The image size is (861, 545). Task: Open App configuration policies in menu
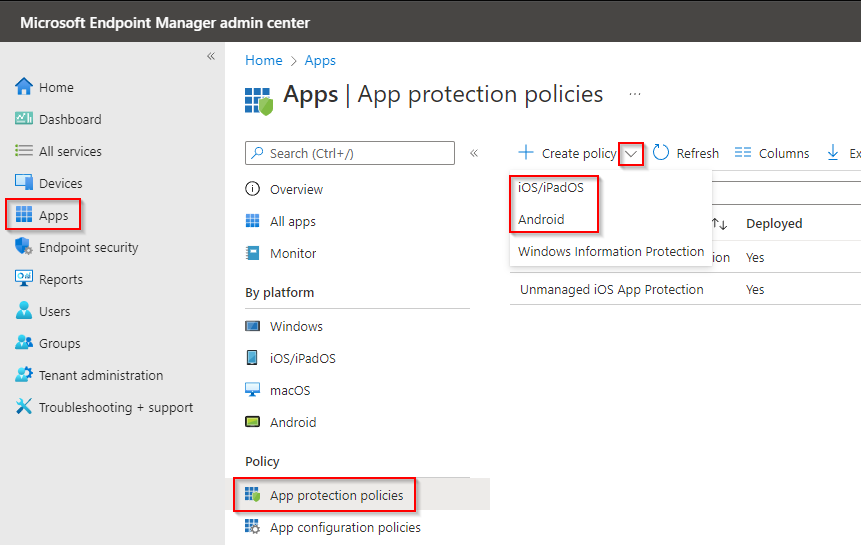click(345, 527)
